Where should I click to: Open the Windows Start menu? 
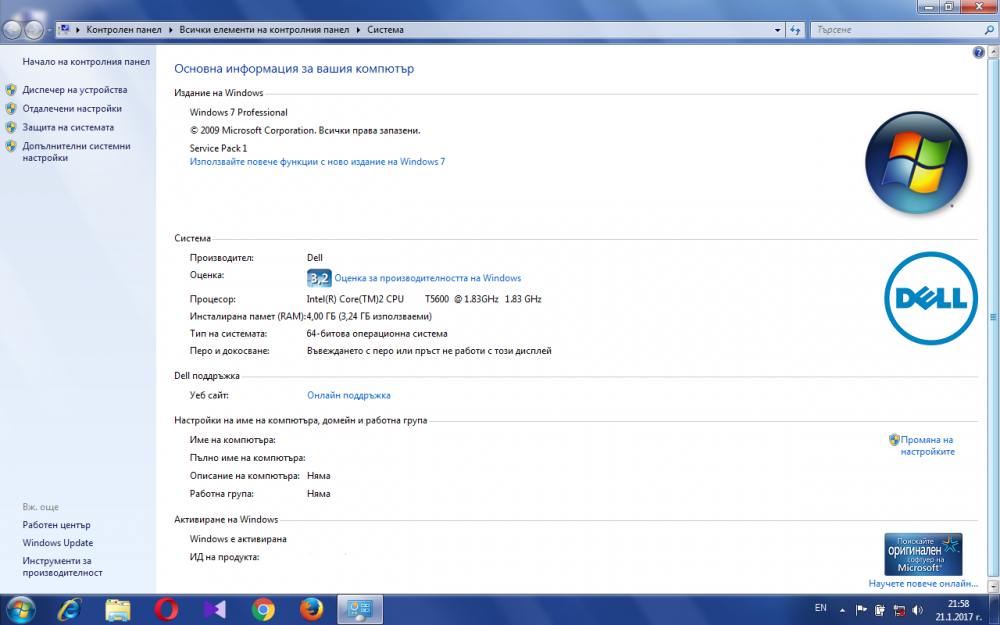point(20,610)
